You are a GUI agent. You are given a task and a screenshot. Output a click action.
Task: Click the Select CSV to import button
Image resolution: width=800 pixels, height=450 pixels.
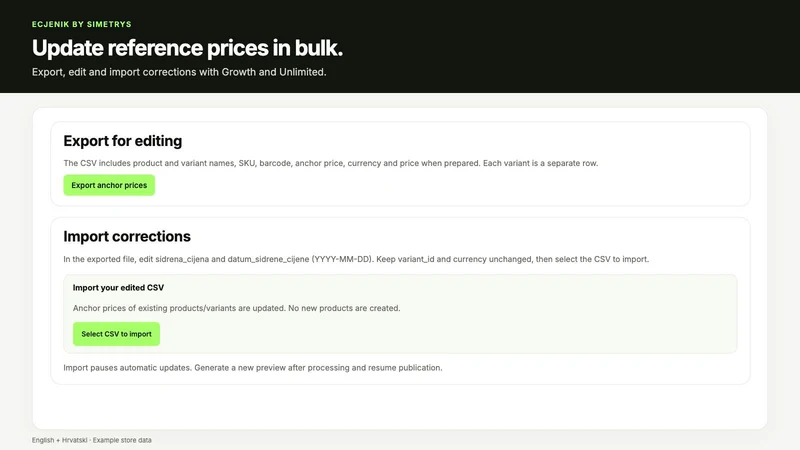tap(116, 334)
